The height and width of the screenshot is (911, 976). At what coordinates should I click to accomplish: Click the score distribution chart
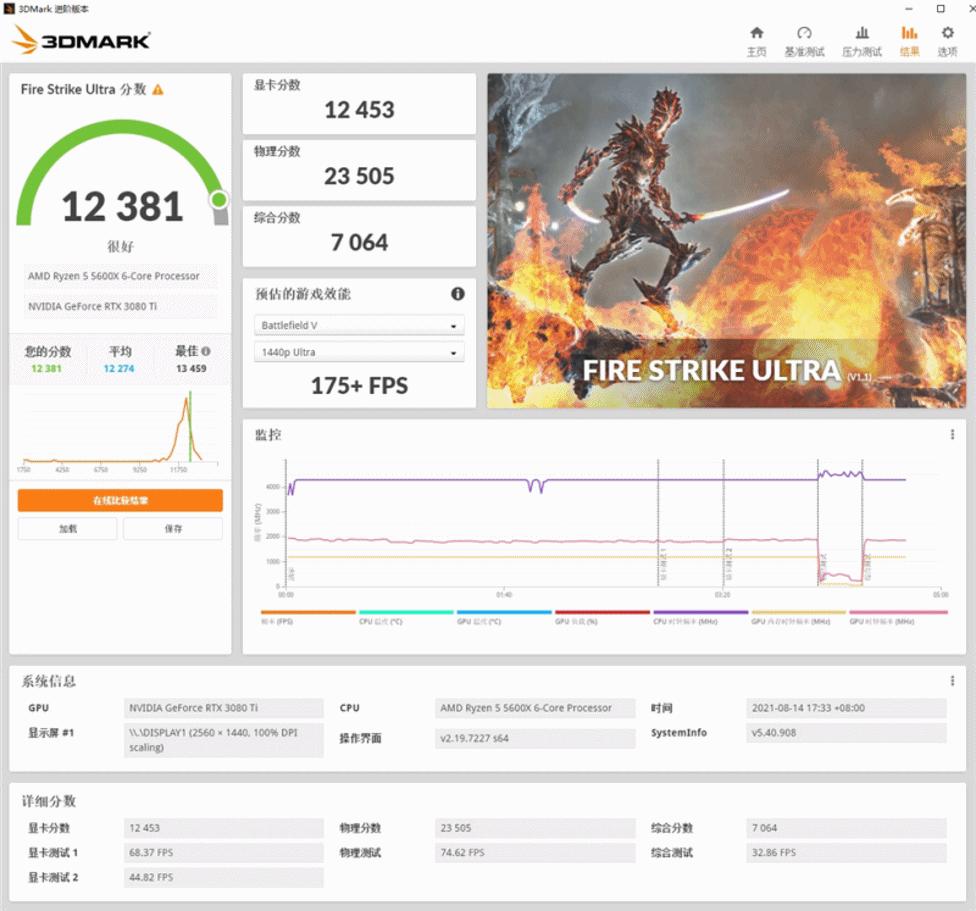tap(120, 432)
